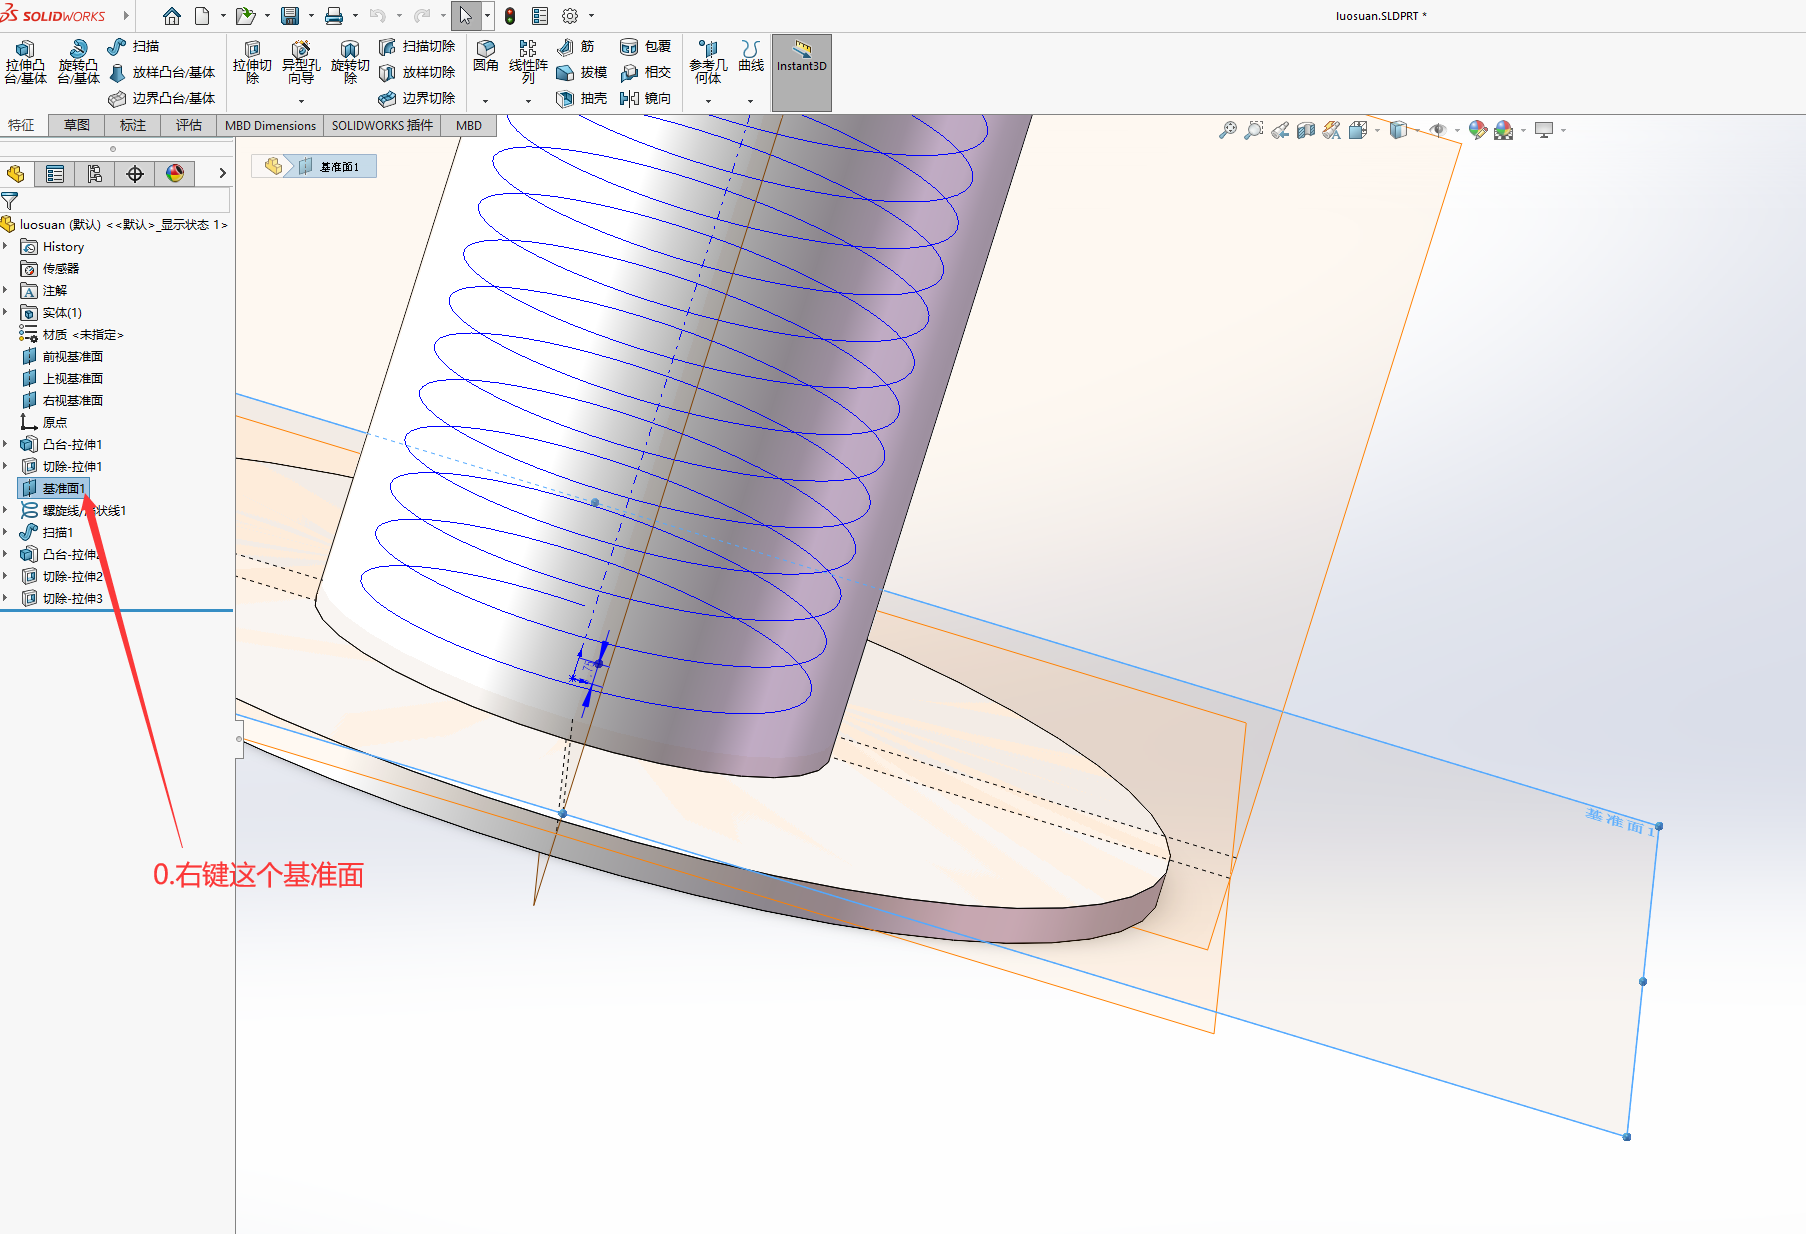Click the Apply Scene icon
This screenshot has height=1234, width=1806.
pos(1503,130)
